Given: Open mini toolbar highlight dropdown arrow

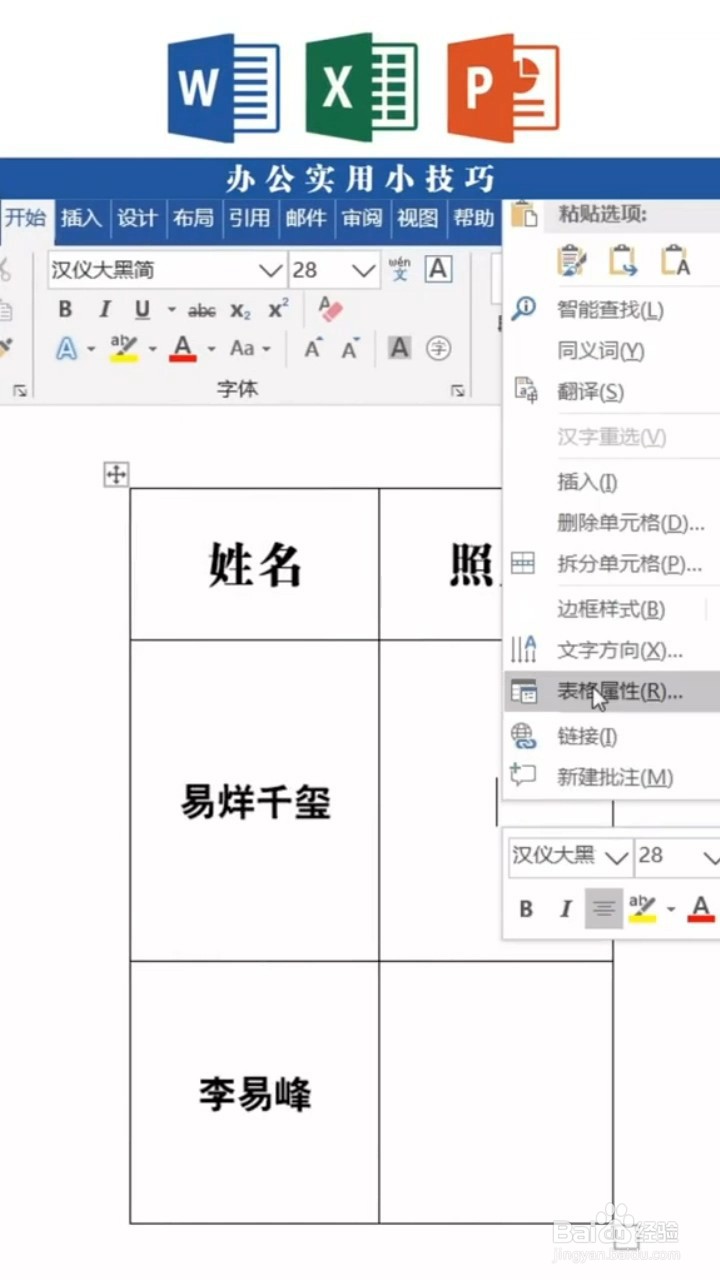Looking at the screenshot, I should (671, 910).
